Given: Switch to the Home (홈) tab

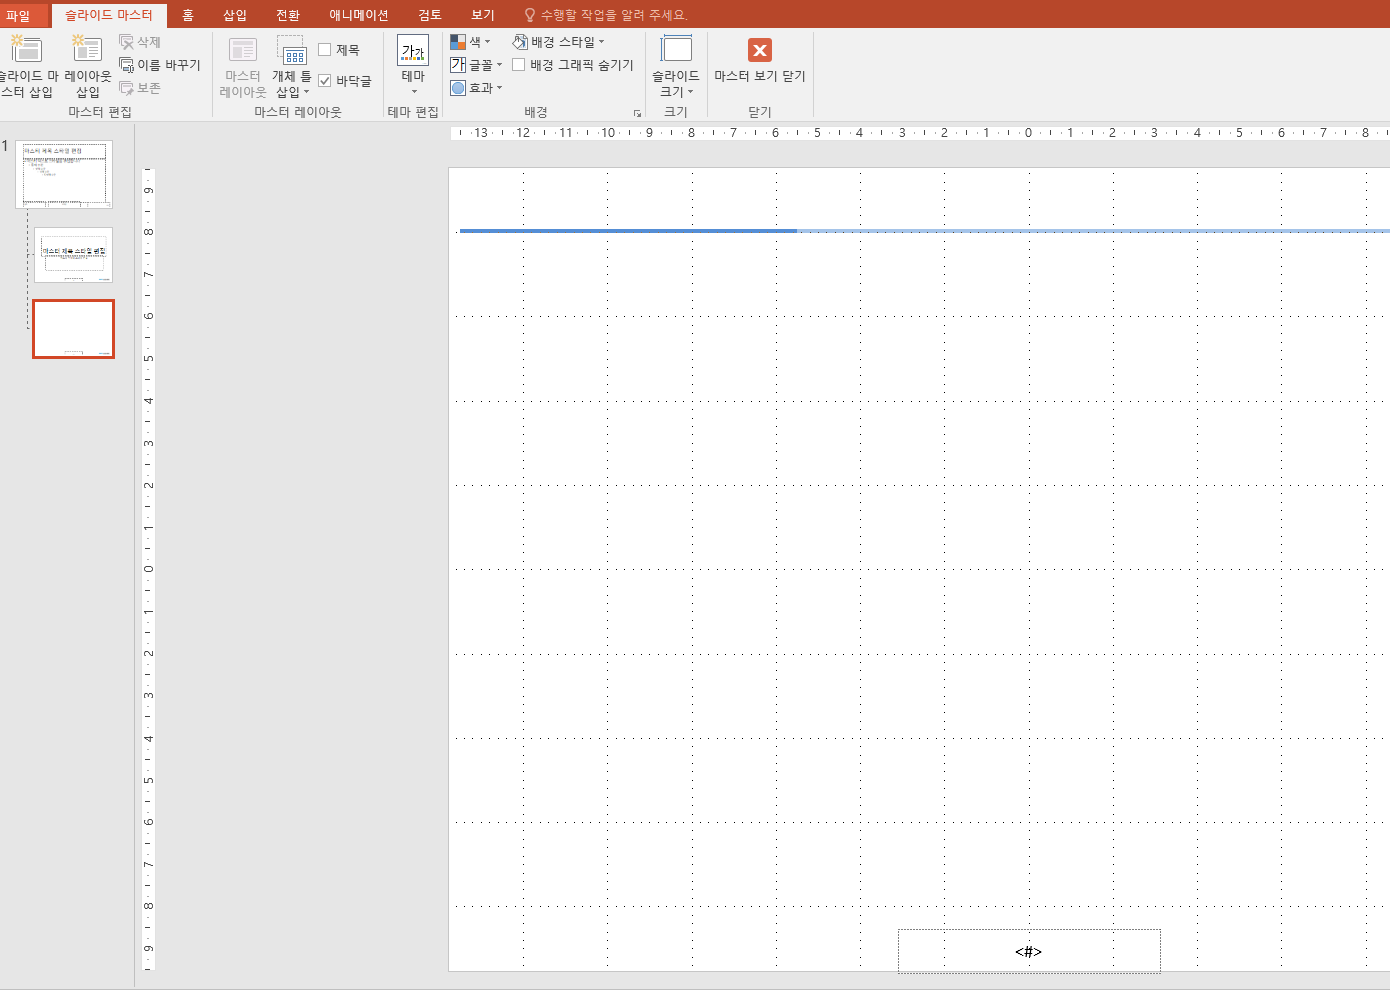Looking at the screenshot, I should click(x=188, y=15).
